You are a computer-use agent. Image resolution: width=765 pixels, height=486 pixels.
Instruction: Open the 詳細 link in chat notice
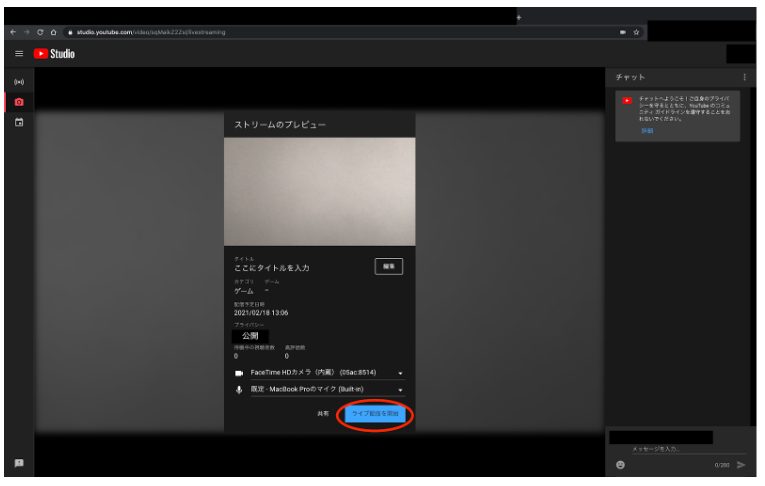[647, 130]
